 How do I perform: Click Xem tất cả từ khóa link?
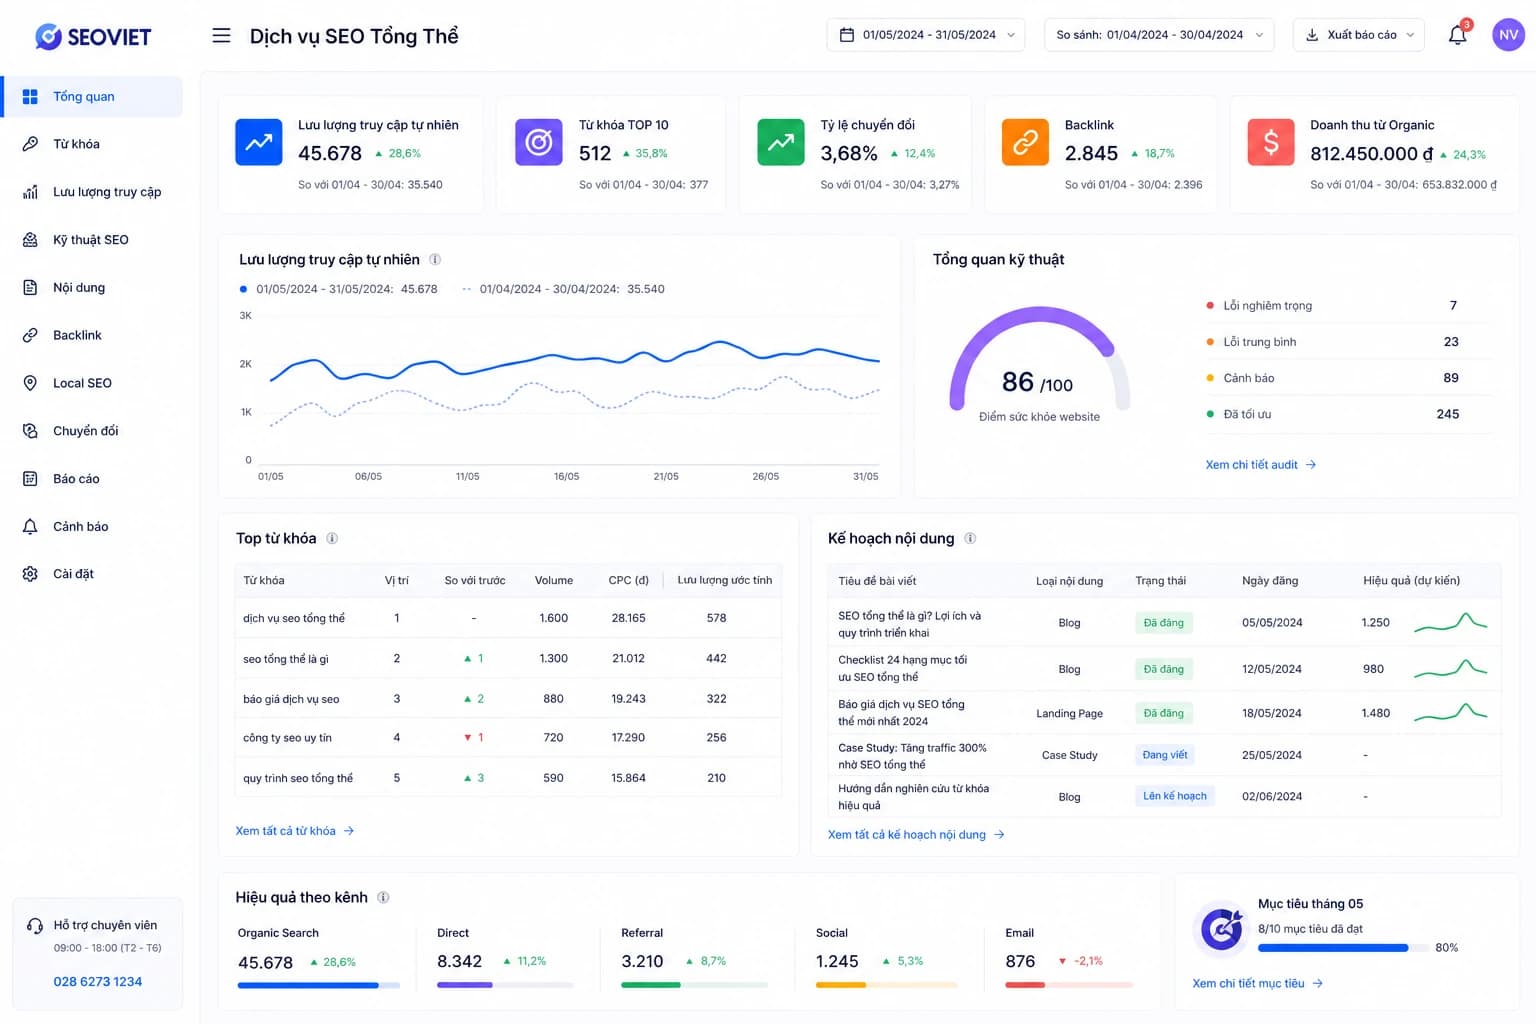(x=295, y=831)
